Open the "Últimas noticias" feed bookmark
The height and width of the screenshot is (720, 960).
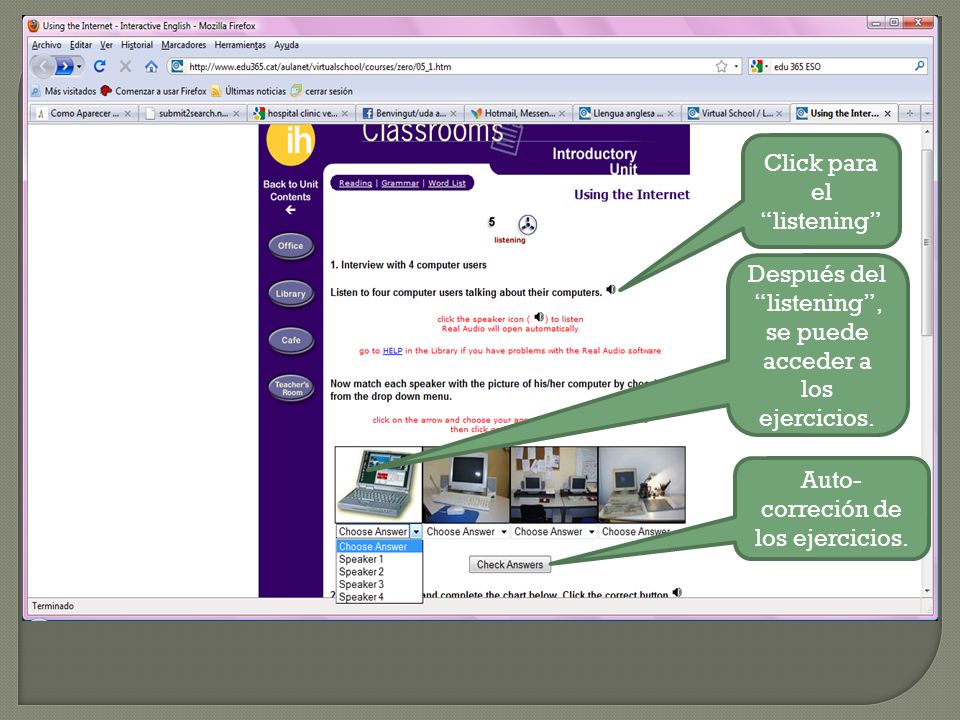click(249, 91)
